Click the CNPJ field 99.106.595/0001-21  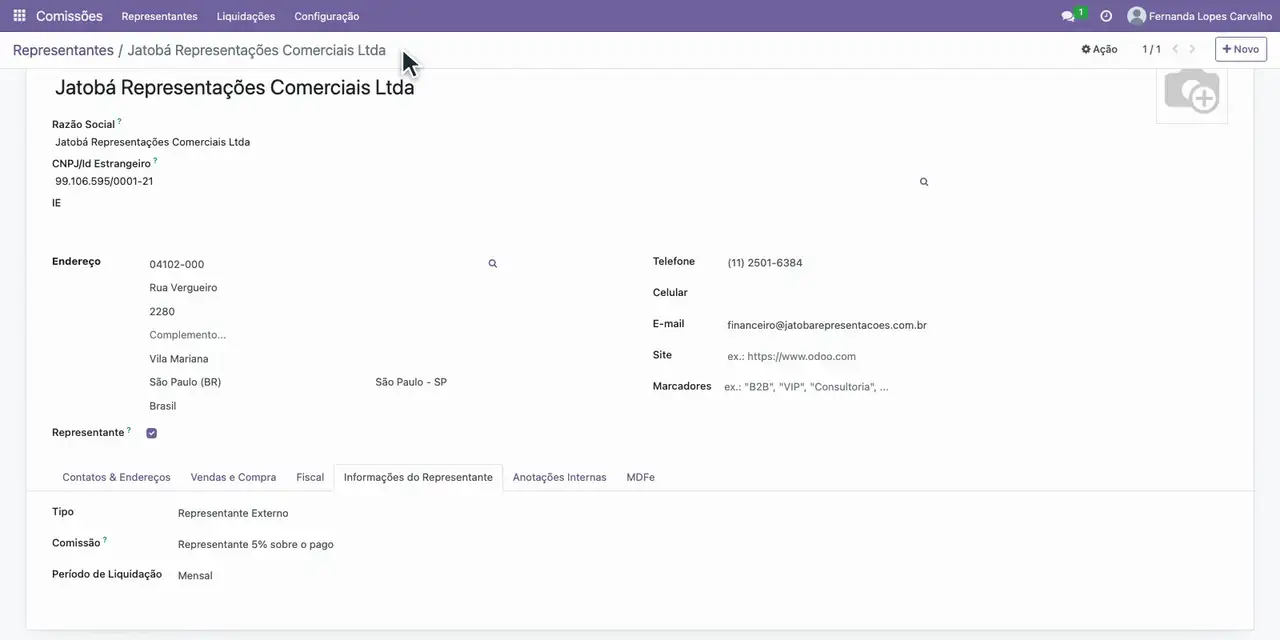104,181
